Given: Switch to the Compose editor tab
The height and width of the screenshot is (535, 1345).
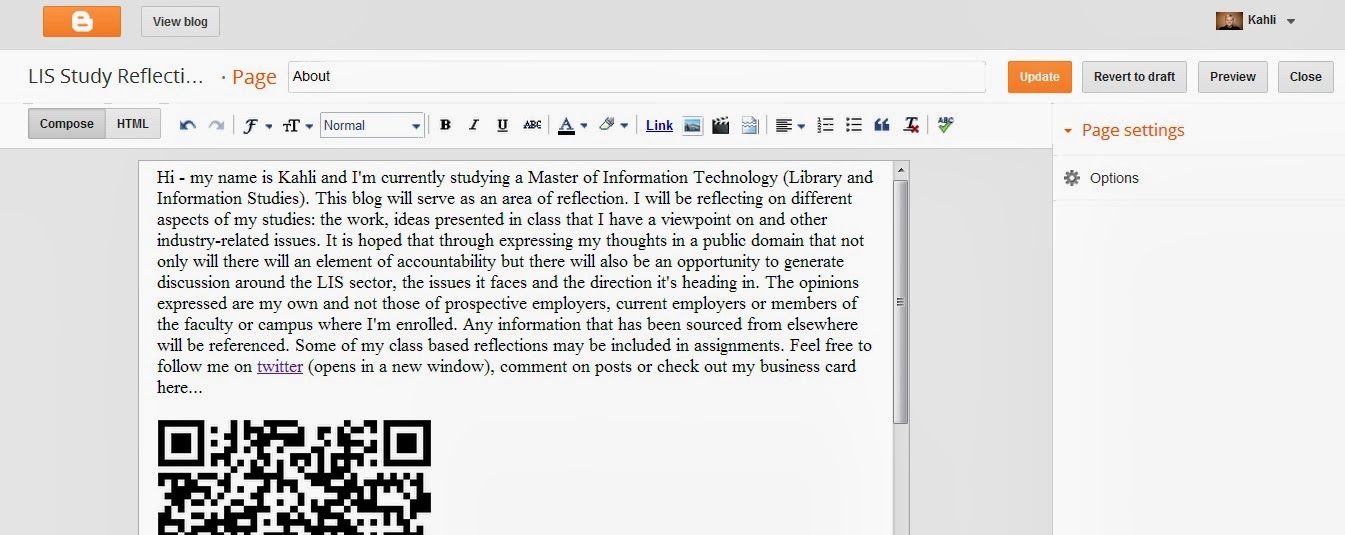Looking at the screenshot, I should [x=67, y=124].
